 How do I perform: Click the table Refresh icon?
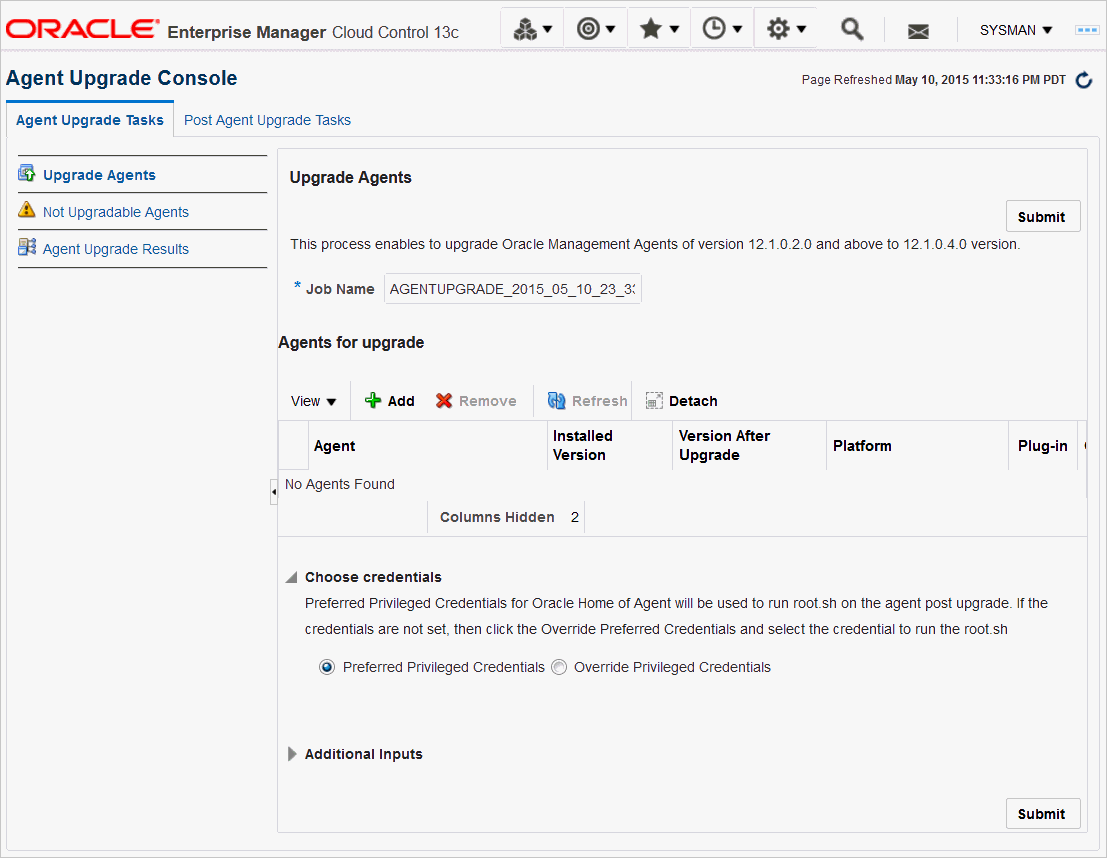pyautogui.click(x=556, y=400)
